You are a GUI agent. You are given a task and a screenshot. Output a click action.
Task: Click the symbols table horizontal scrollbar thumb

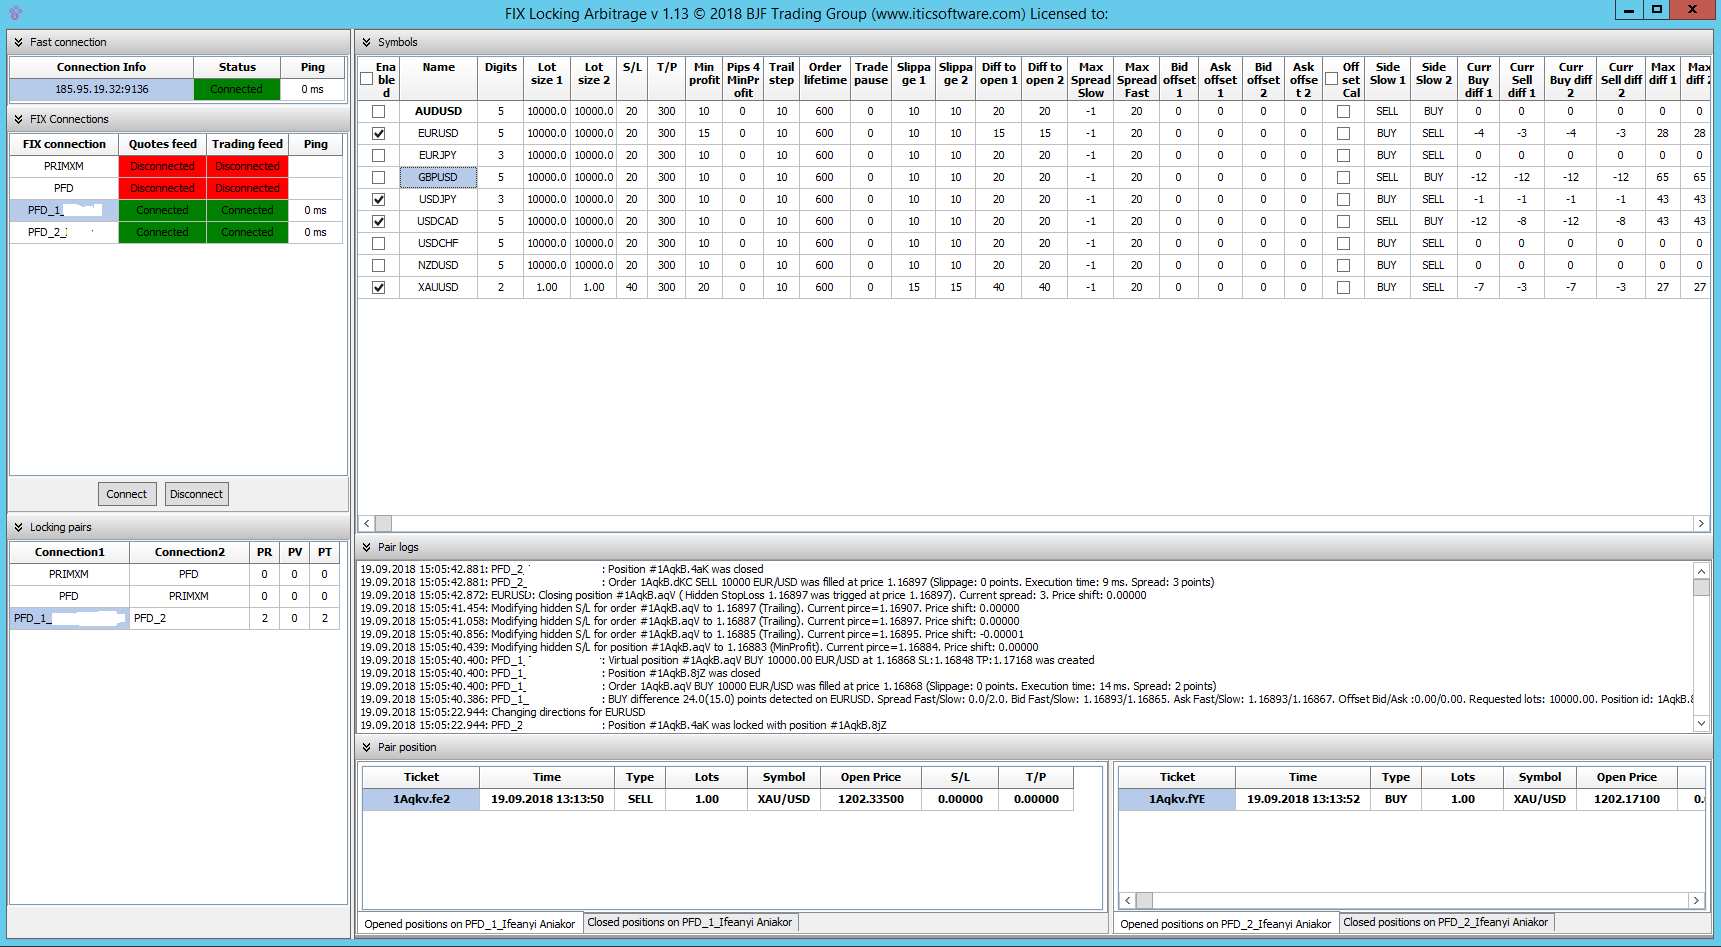click(383, 523)
